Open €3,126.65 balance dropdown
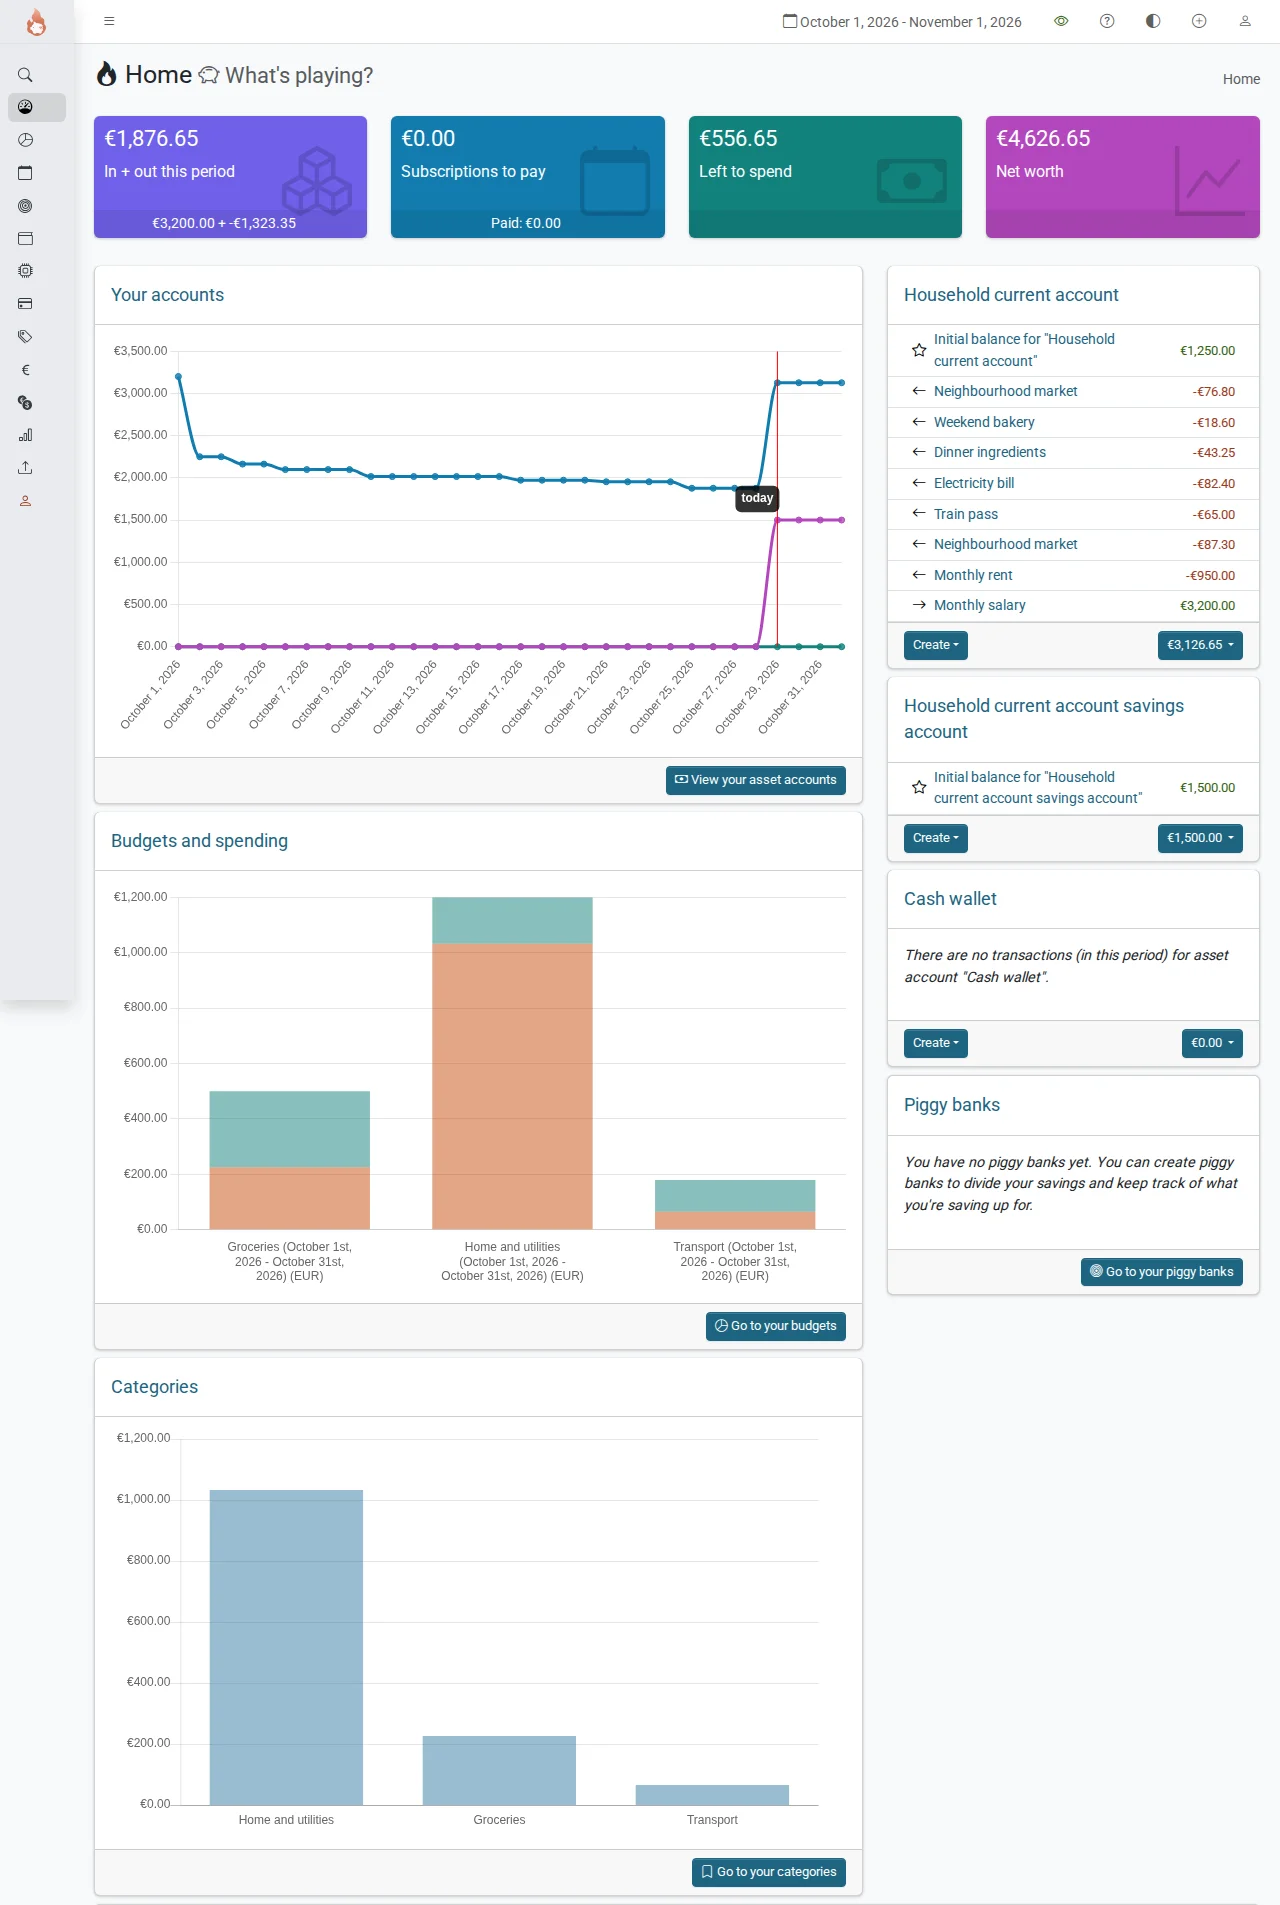This screenshot has width=1280, height=1905. click(x=1200, y=645)
